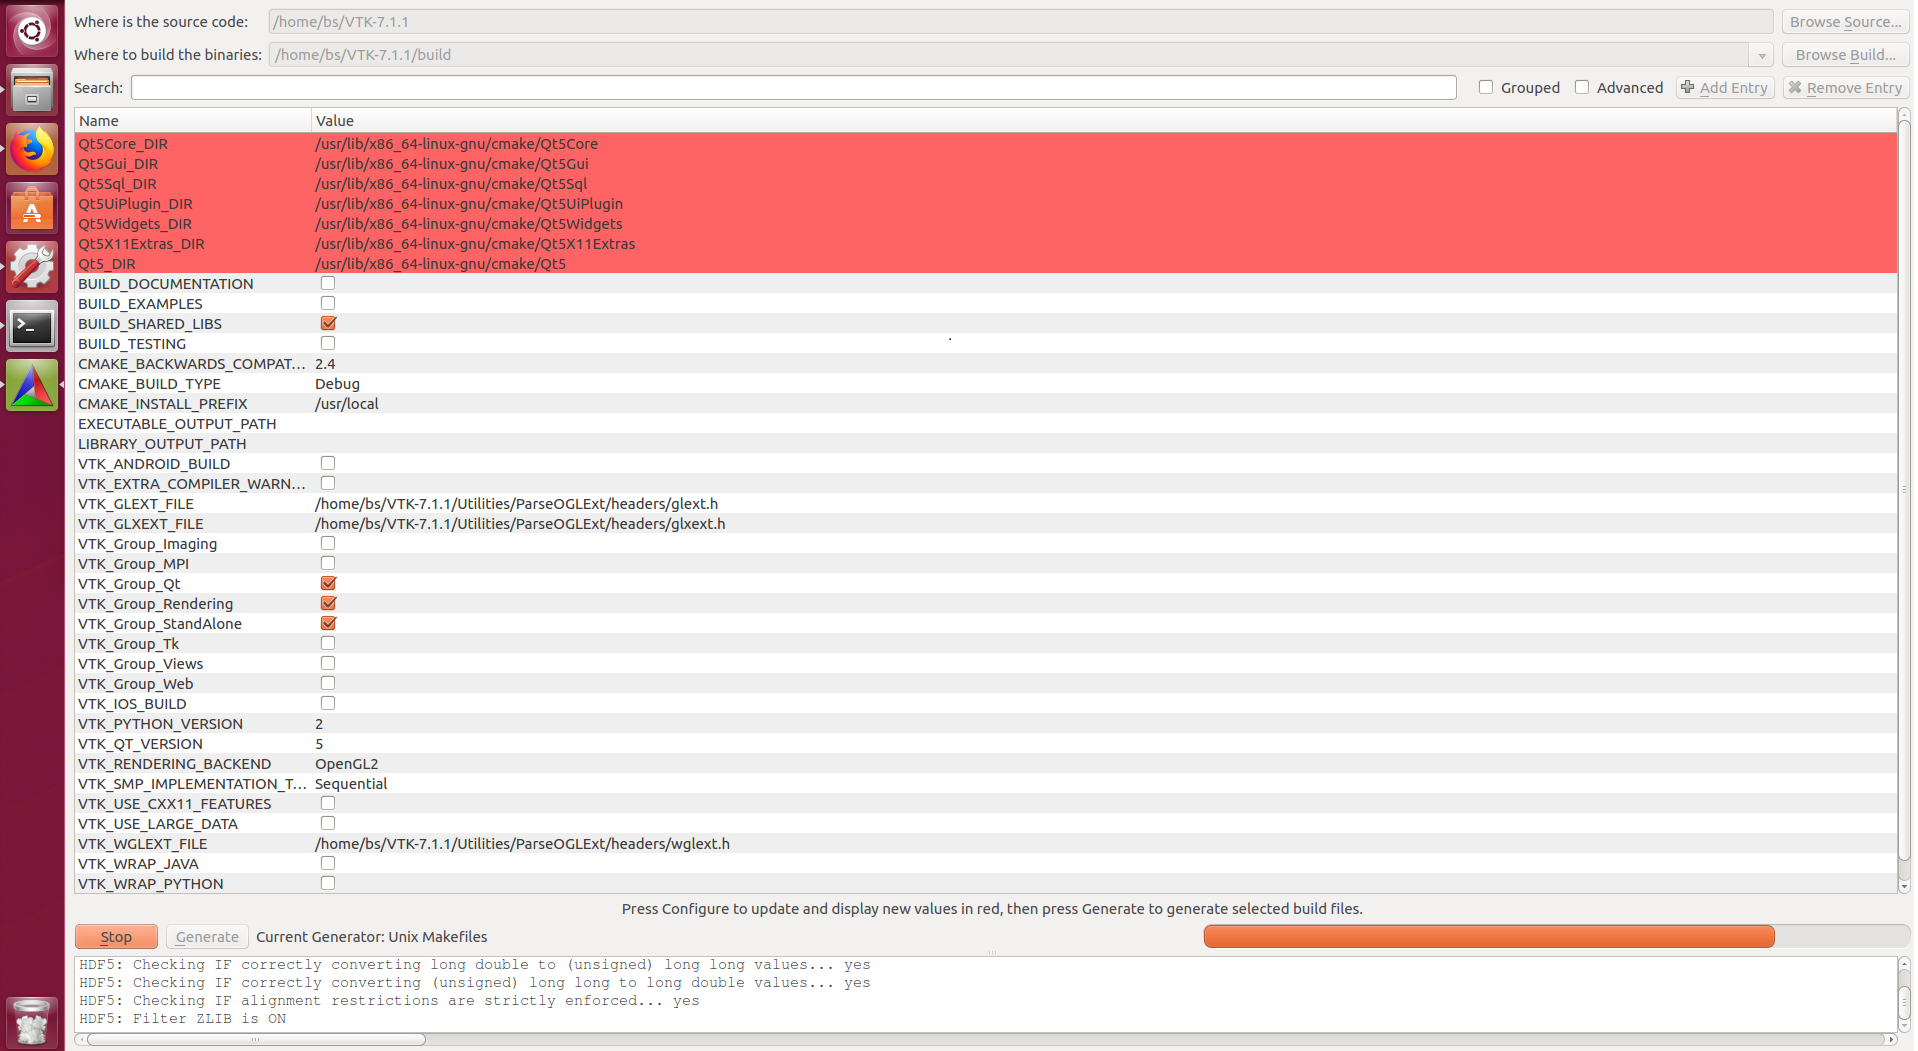
Task: Tick the VTK_EXTRA_COMPILER_WARNINGS checkbox
Action: pos(328,483)
